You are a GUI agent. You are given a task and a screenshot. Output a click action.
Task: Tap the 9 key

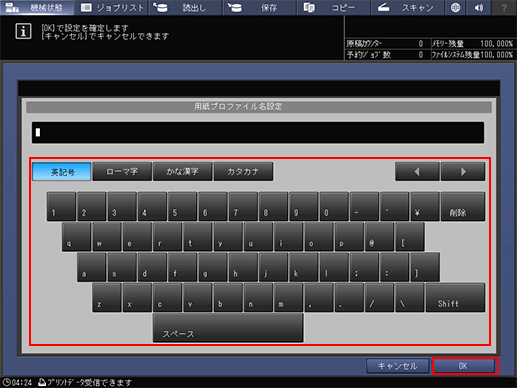coord(304,206)
